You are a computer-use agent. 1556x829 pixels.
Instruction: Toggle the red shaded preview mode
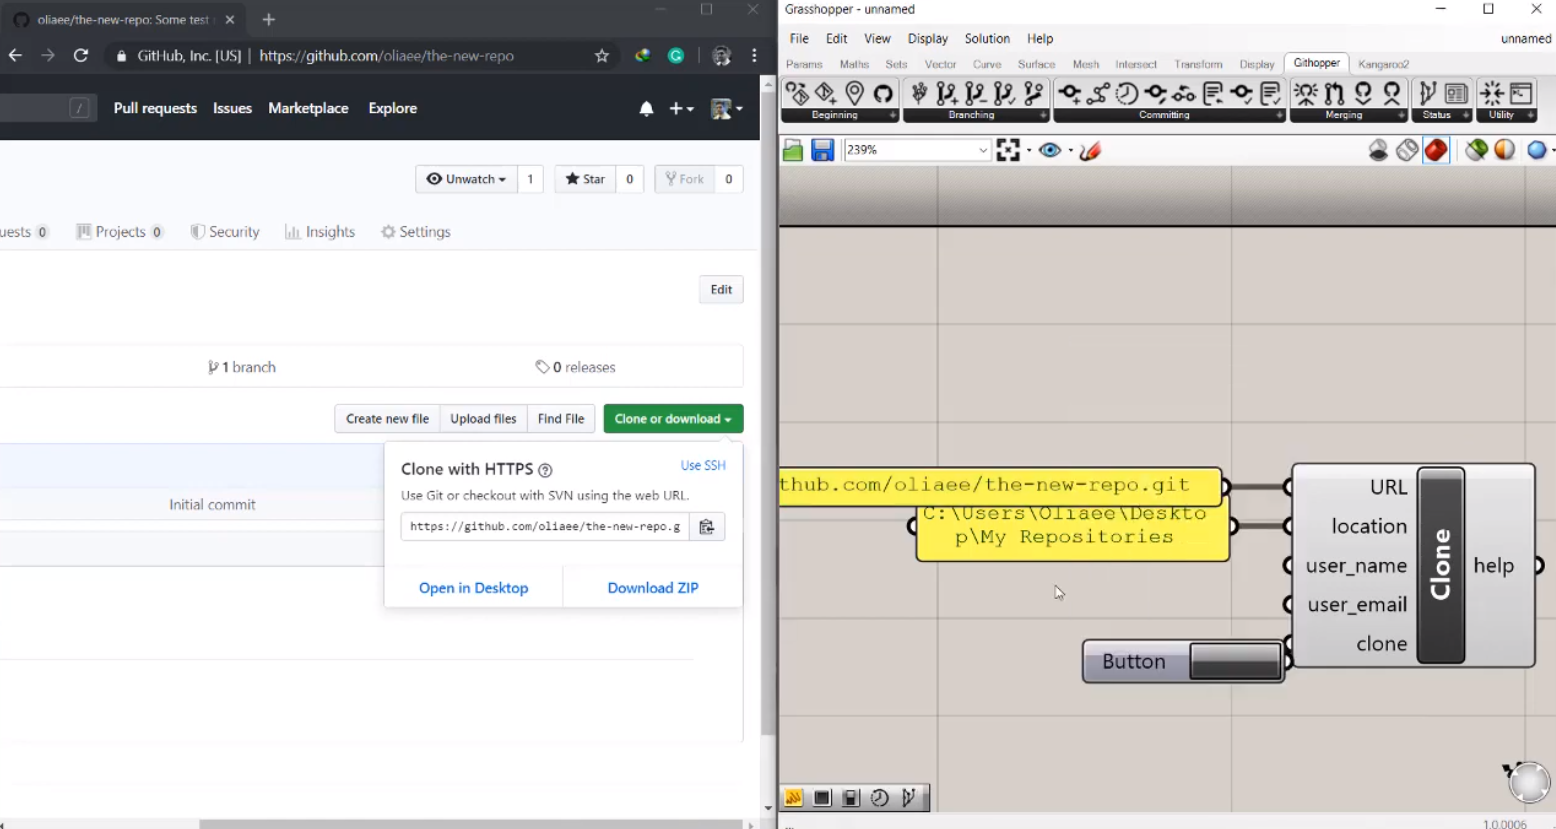tap(1436, 150)
